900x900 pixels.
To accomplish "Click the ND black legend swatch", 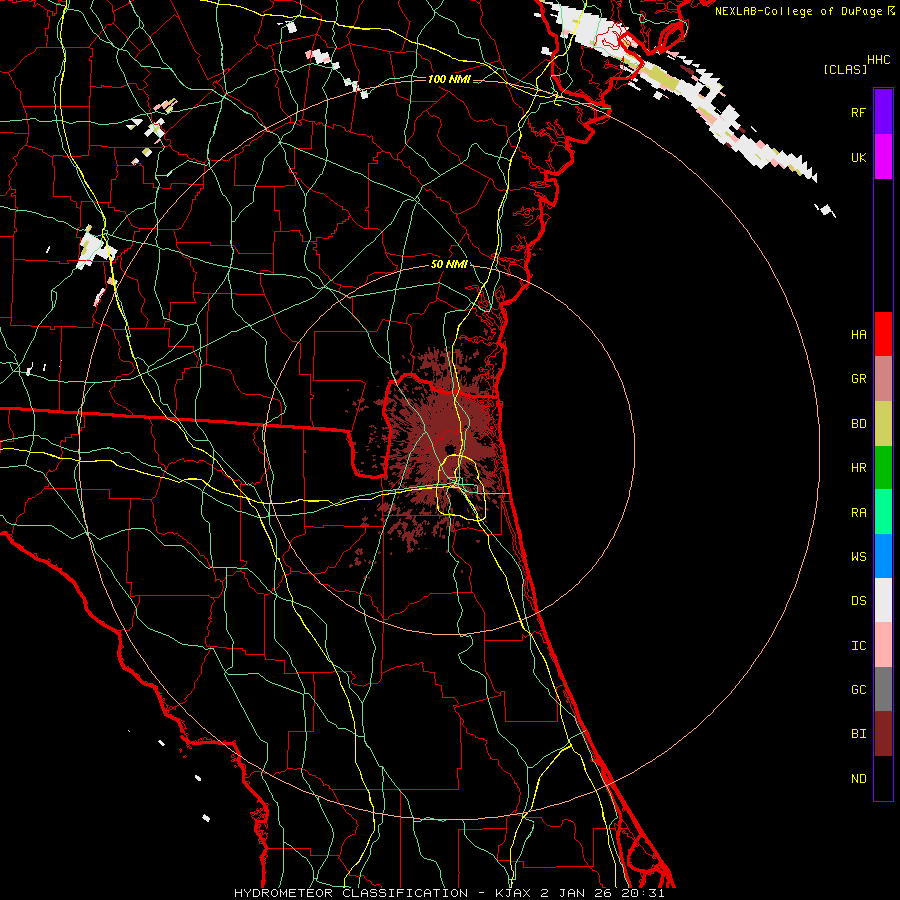I will tap(883, 778).
